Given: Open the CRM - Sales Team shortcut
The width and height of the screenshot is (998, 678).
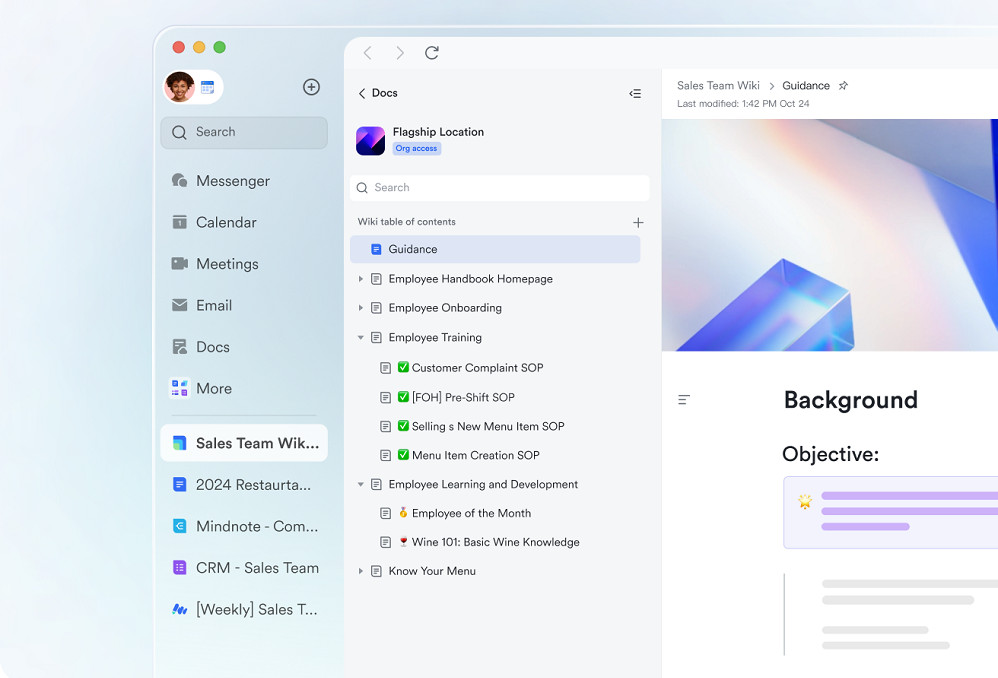Looking at the screenshot, I should [257, 568].
